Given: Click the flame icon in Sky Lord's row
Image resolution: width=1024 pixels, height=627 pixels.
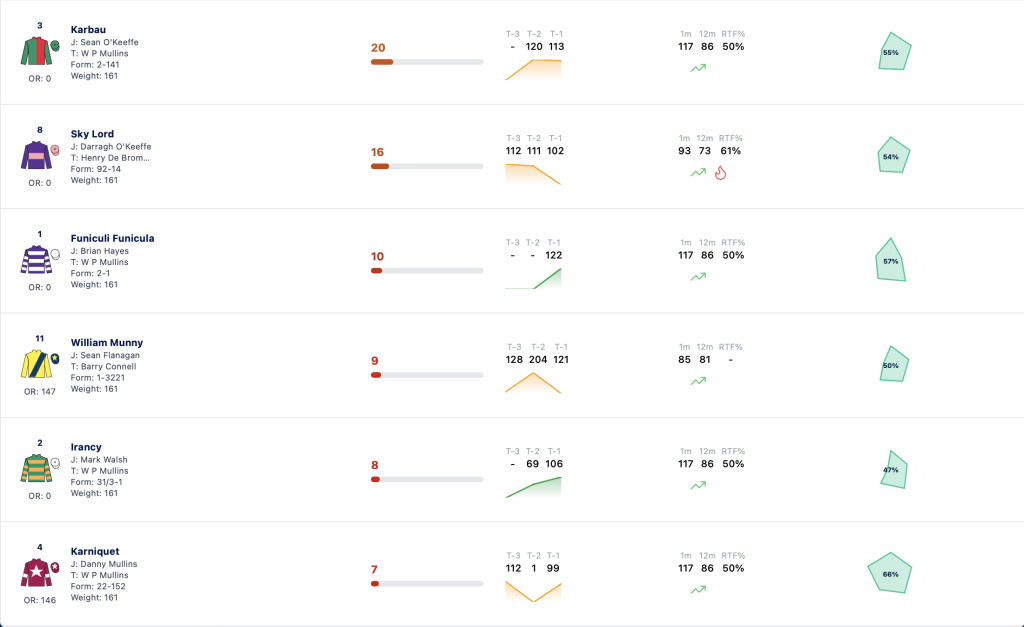Looking at the screenshot, I should [x=720, y=172].
